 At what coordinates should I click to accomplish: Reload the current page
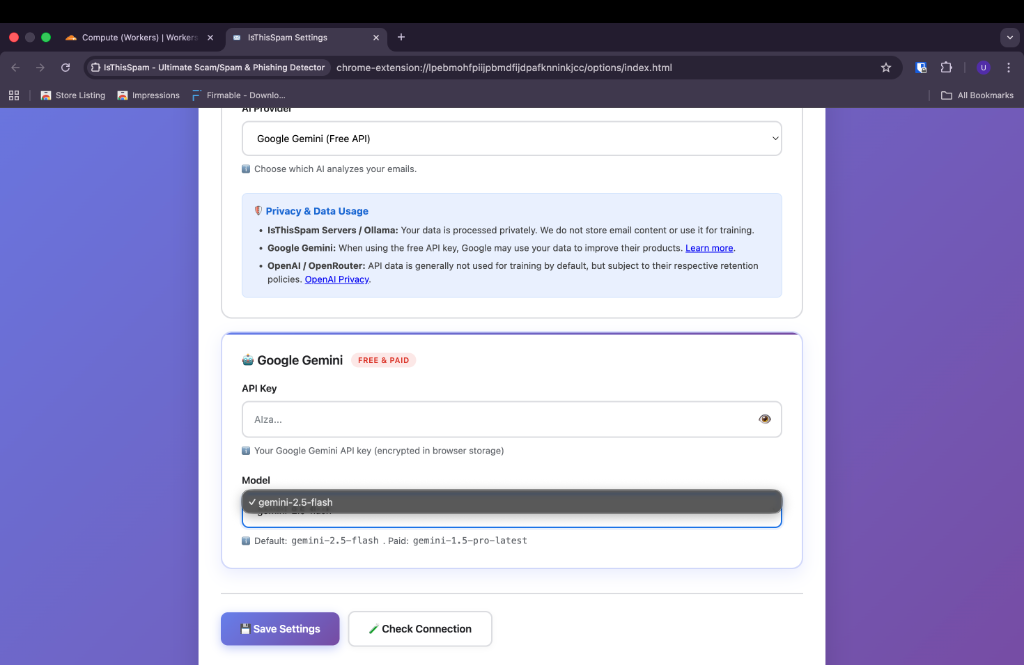(x=65, y=67)
